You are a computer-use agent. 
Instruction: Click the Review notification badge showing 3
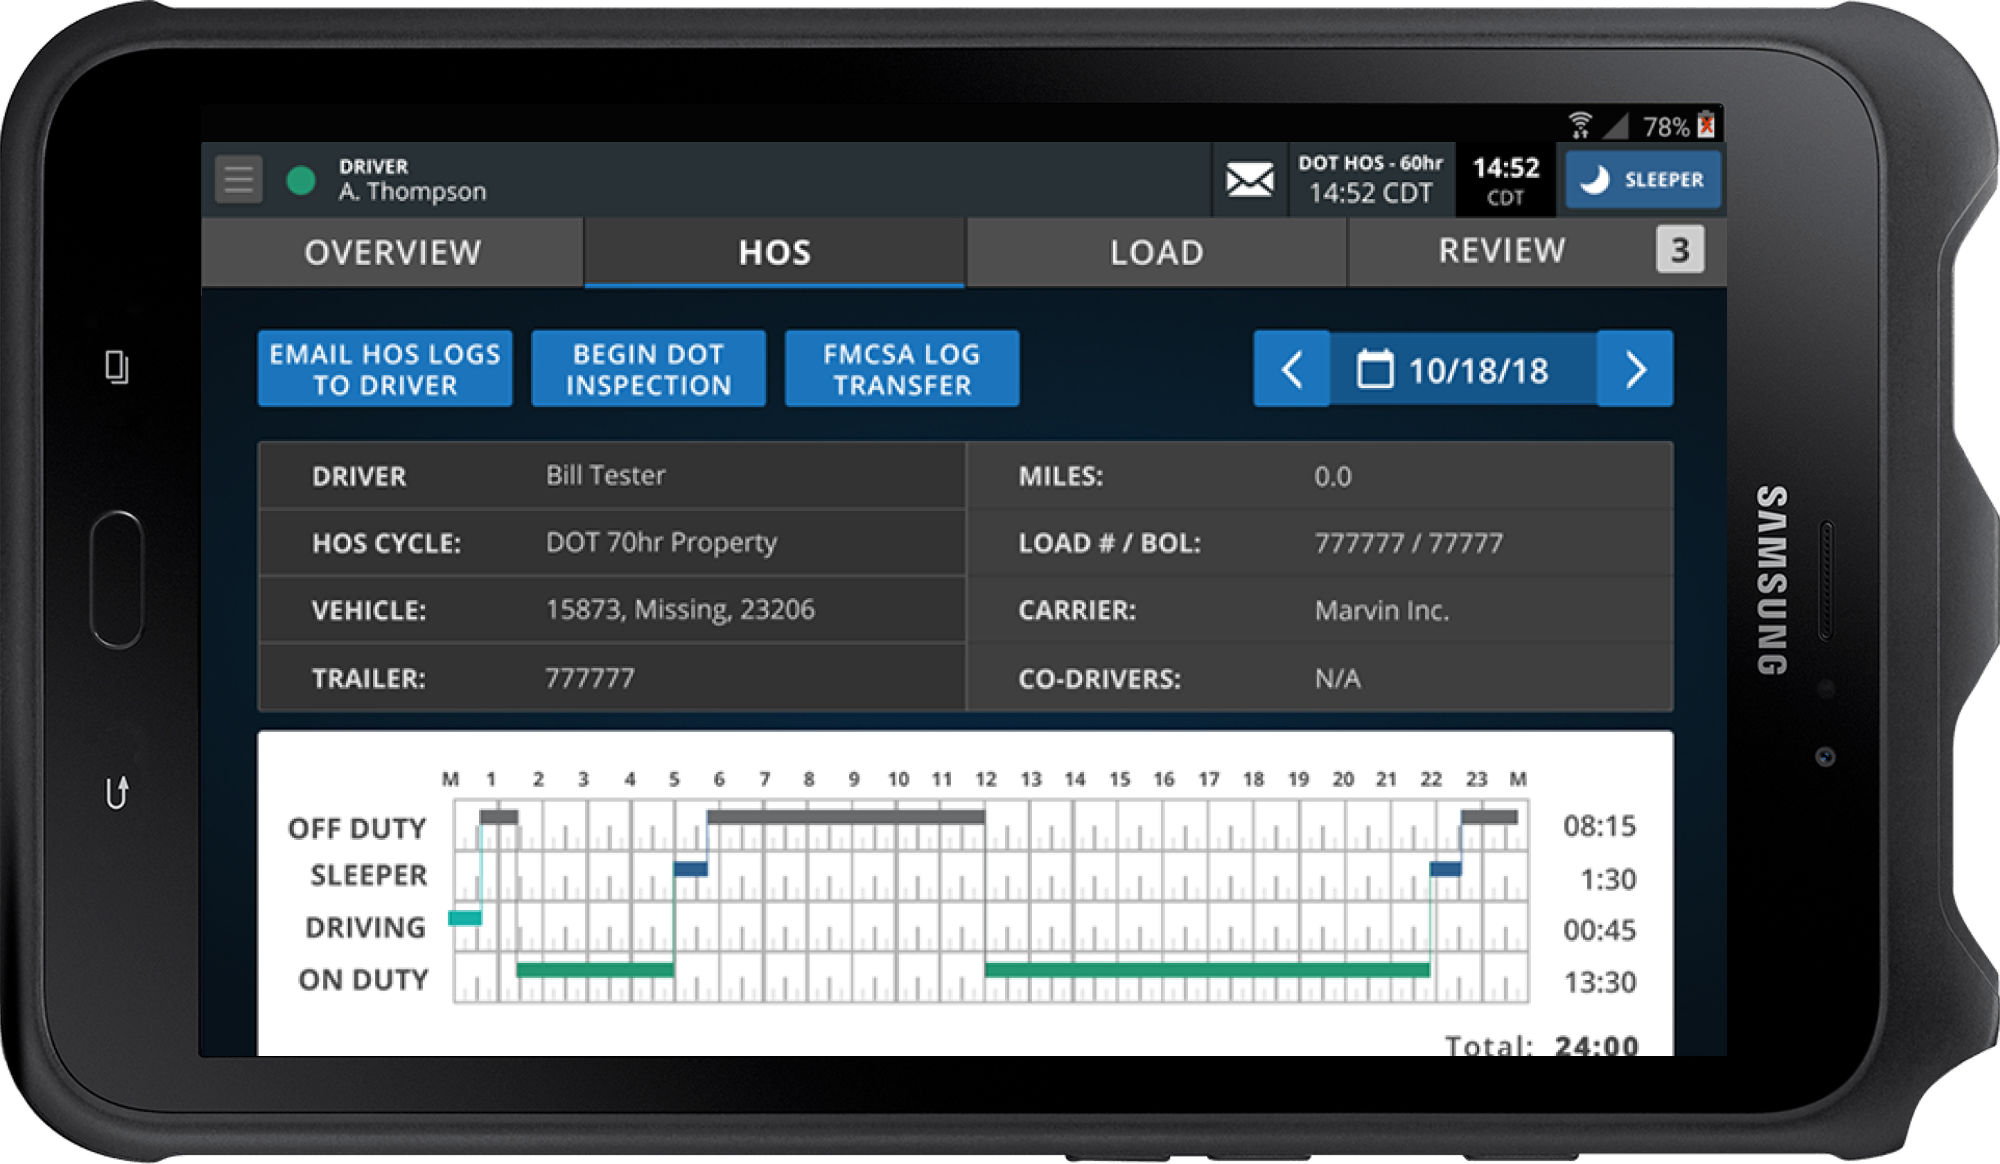point(1679,250)
